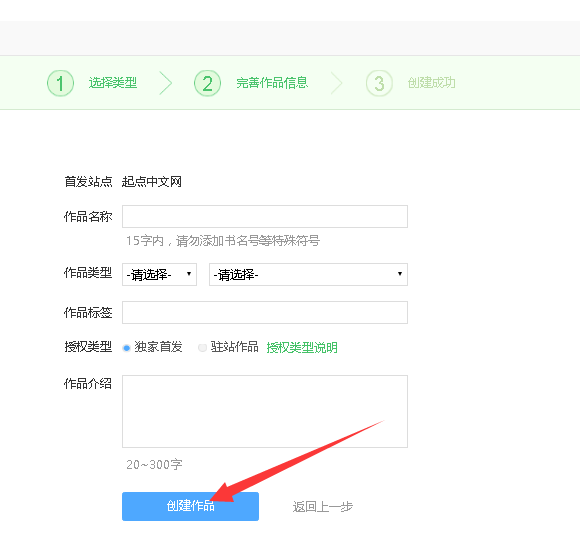This screenshot has width=580, height=559.
Task: Click inside the 作品介绍 text area
Action: pos(265,411)
